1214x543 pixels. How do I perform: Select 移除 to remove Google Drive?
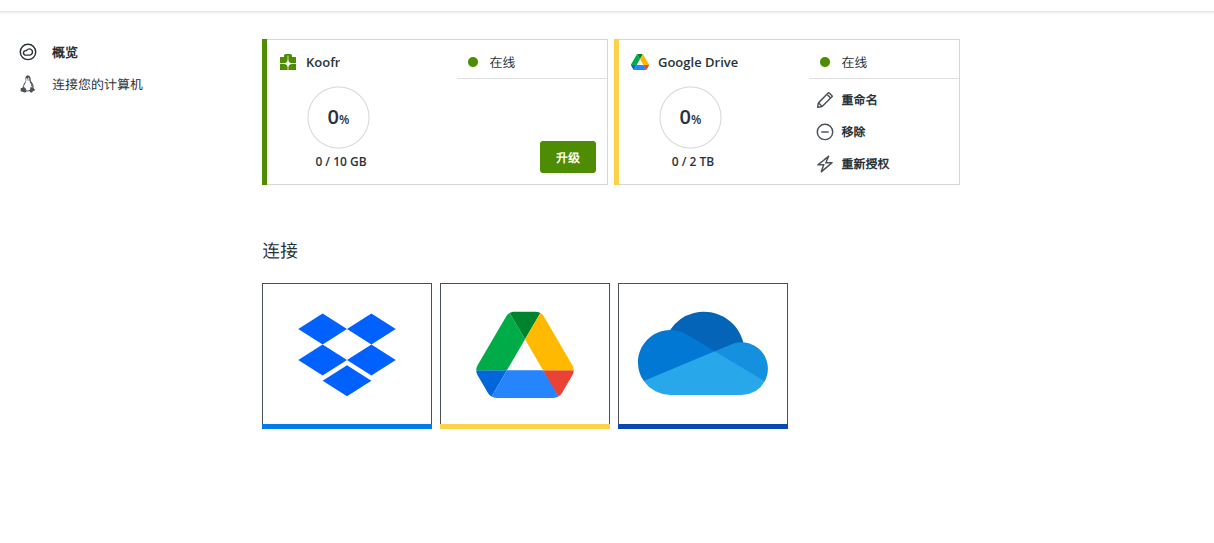853,132
